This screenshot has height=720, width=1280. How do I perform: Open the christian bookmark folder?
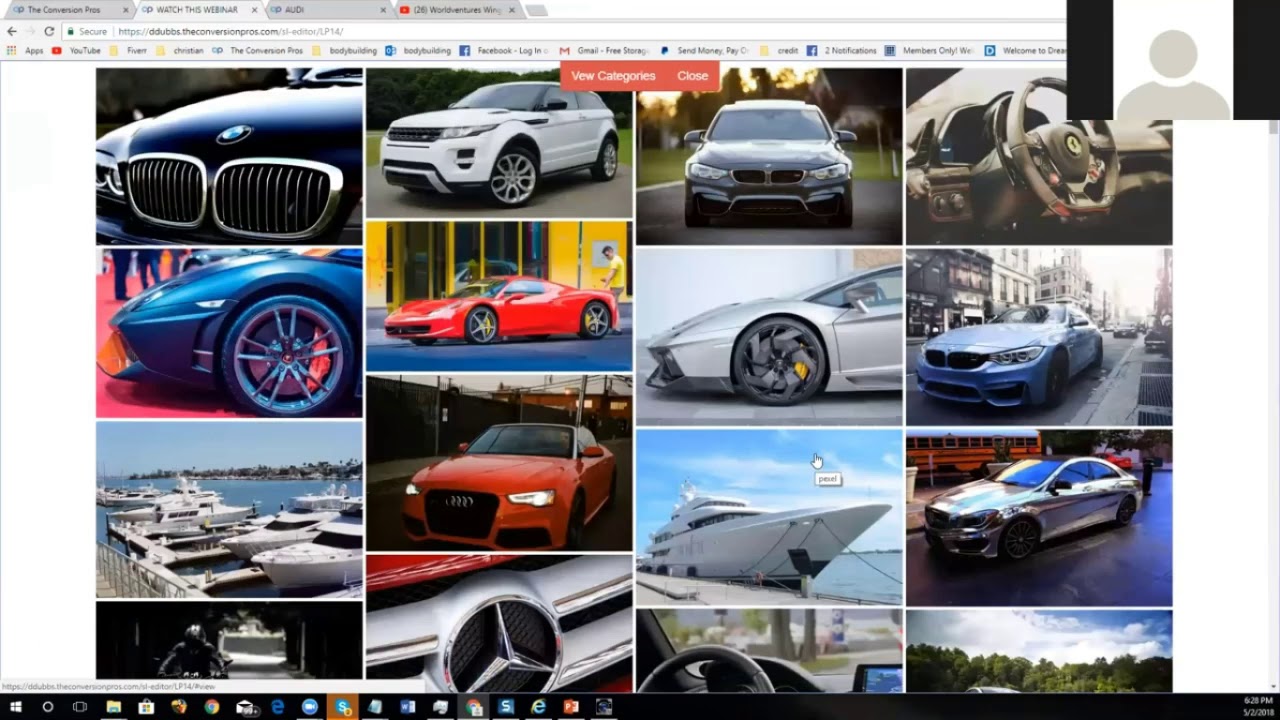point(180,50)
